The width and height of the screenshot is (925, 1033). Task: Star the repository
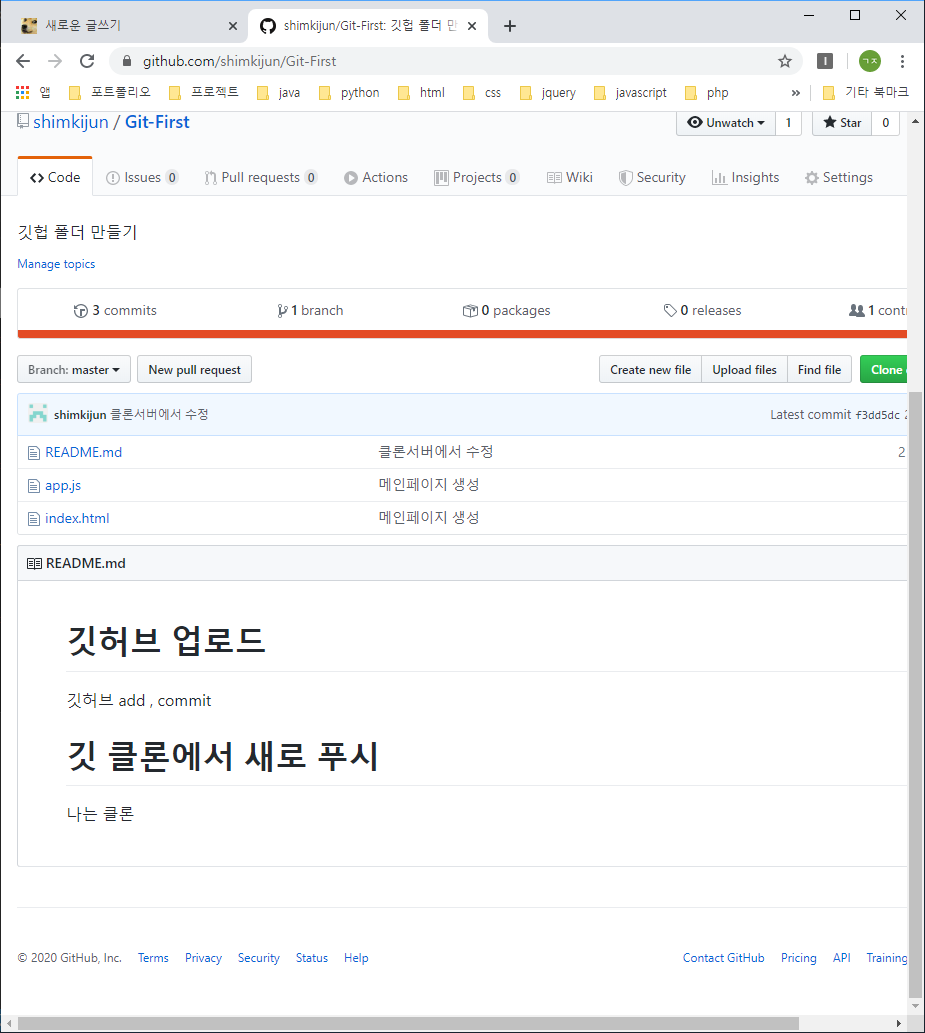[842, 123]
